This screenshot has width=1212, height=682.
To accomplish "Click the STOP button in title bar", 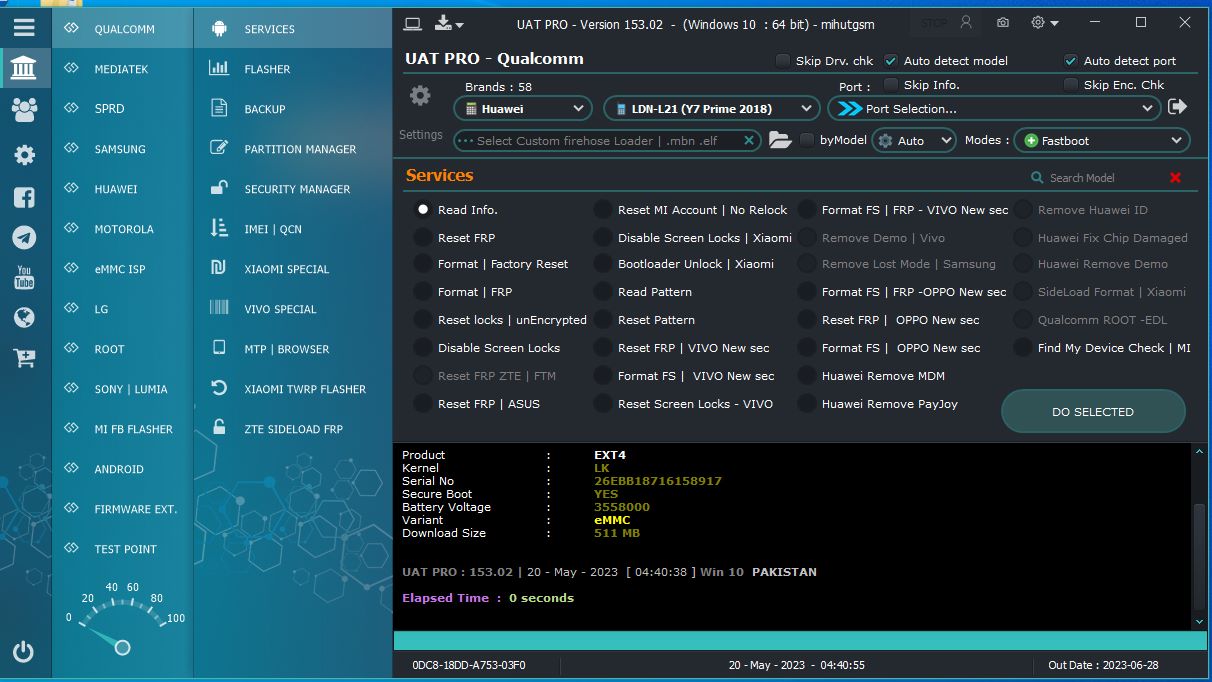I will pyautogui.click(x=934, y=23).
